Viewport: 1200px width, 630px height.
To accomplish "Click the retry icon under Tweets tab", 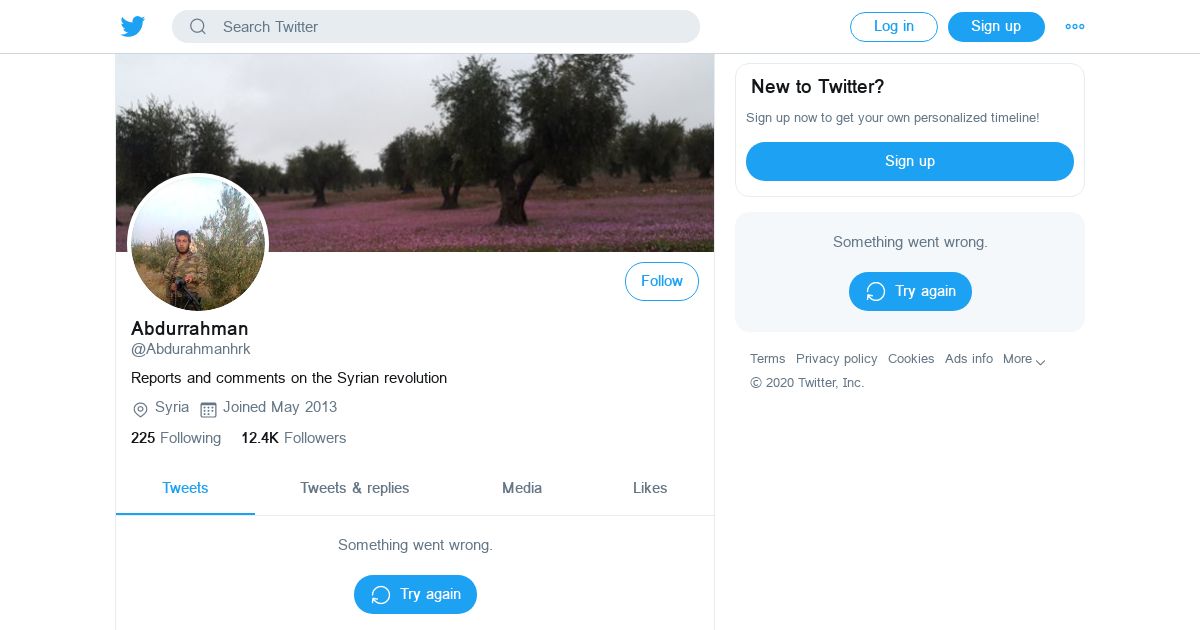I will tap(380, 595).
